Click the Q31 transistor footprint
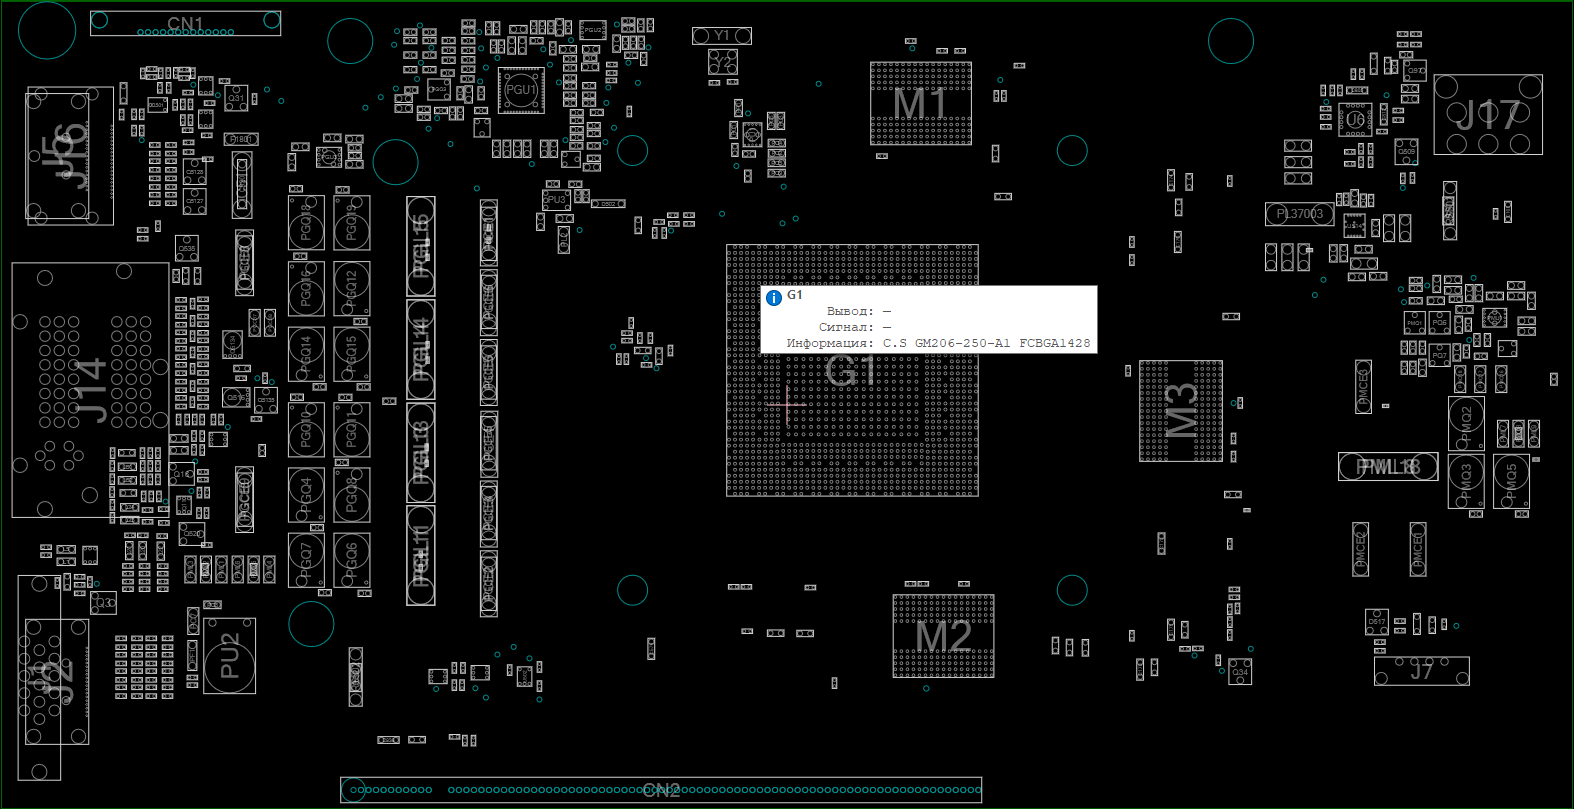The height and width of the screenshot is (809, 1574). click(x=236, y=97)
